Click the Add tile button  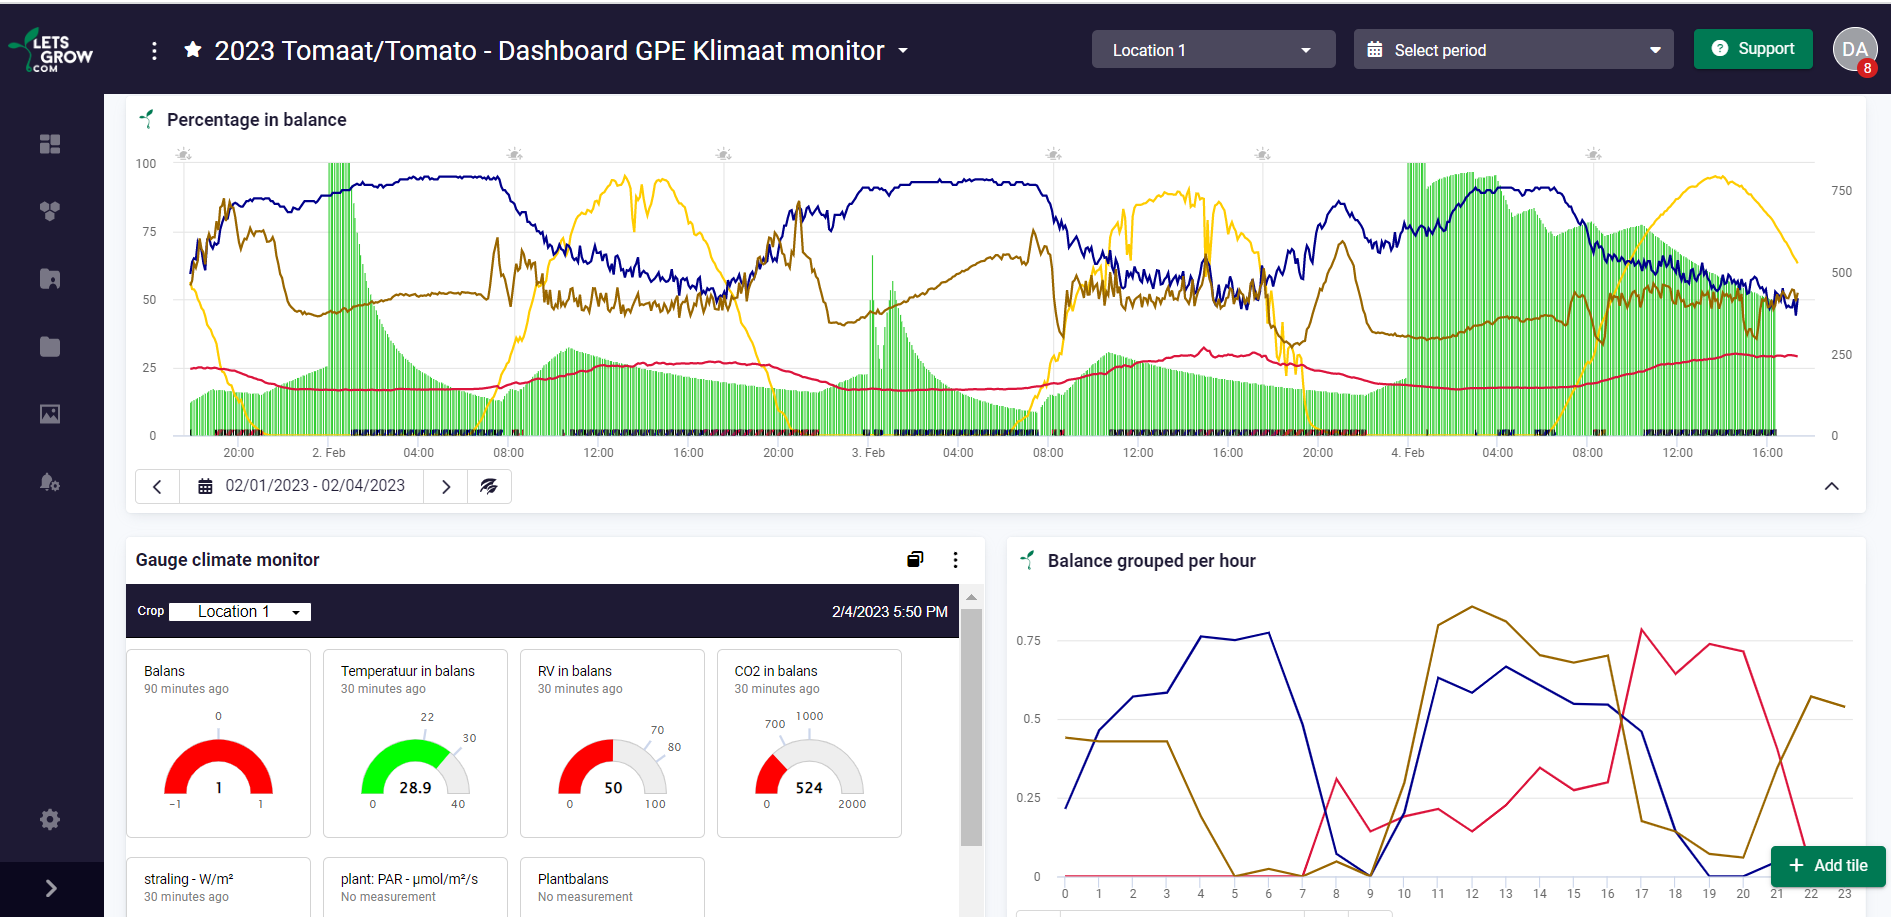[x=1827, y=865]
